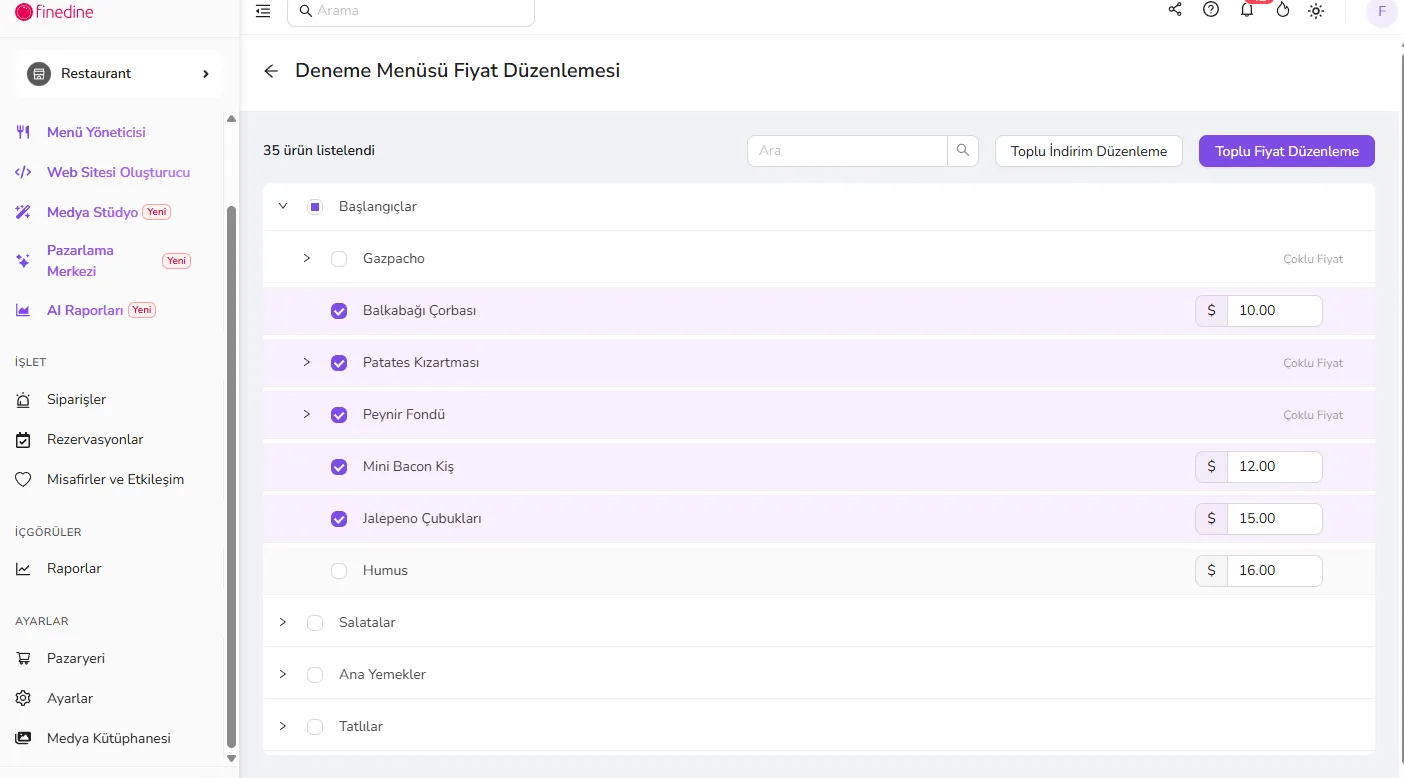The image size is (1404, 778).
Task: Click the Arama search field
Action: click(x=411, y=11)
